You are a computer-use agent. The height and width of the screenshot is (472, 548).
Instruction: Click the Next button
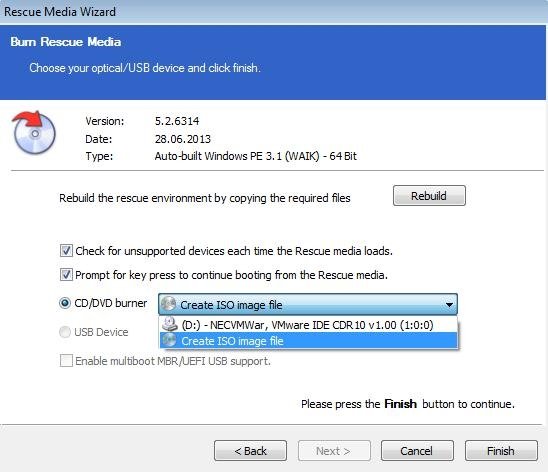coord(334,451)
